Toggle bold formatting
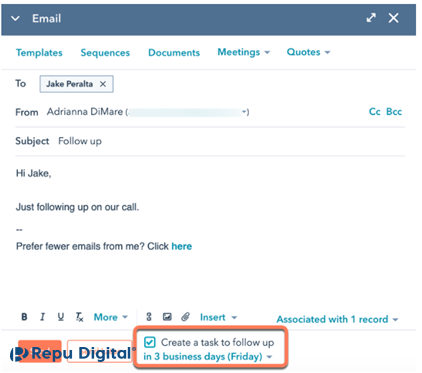422x373 pixels. coord(24,317)
